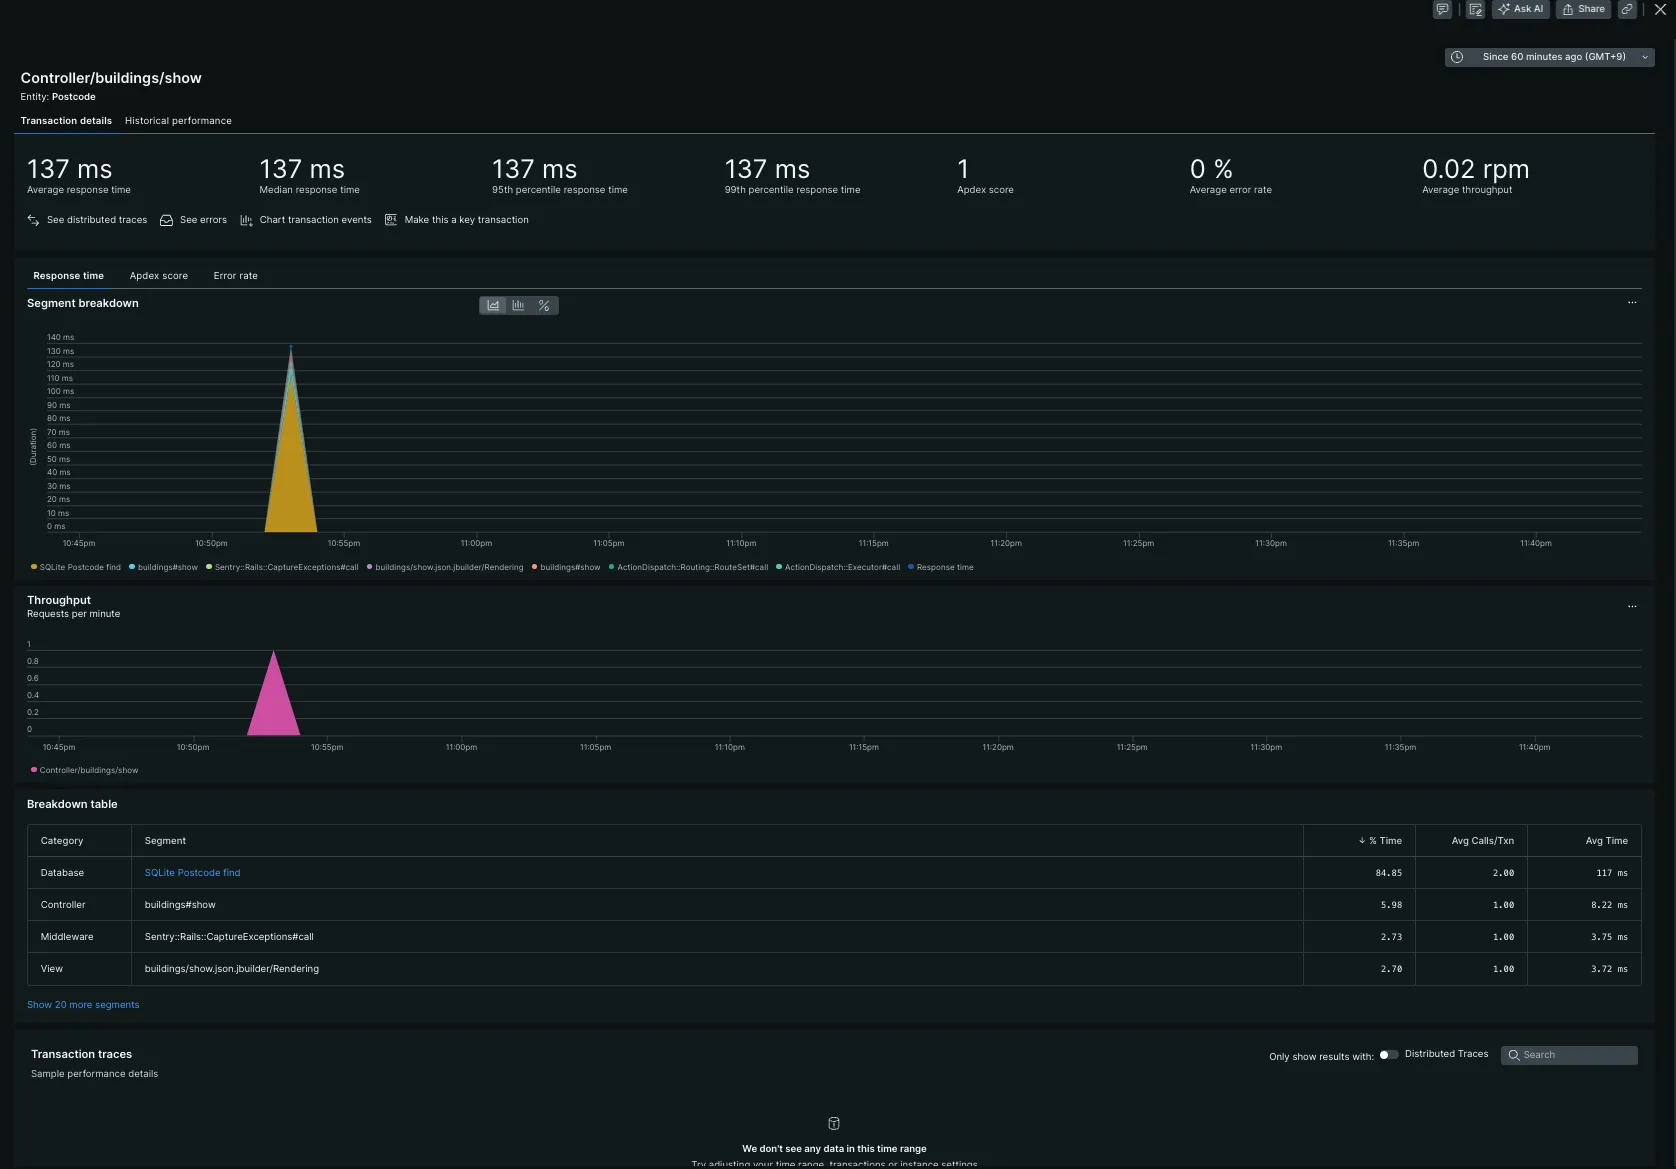Click the copy permalink chain icon
This screenshot has width=1676, height=1169.
pyautogui.click(x=1627, y=9)
